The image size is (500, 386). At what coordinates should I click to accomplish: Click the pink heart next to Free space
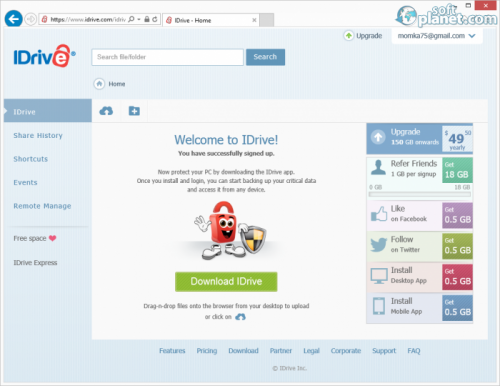click(52, 238)
